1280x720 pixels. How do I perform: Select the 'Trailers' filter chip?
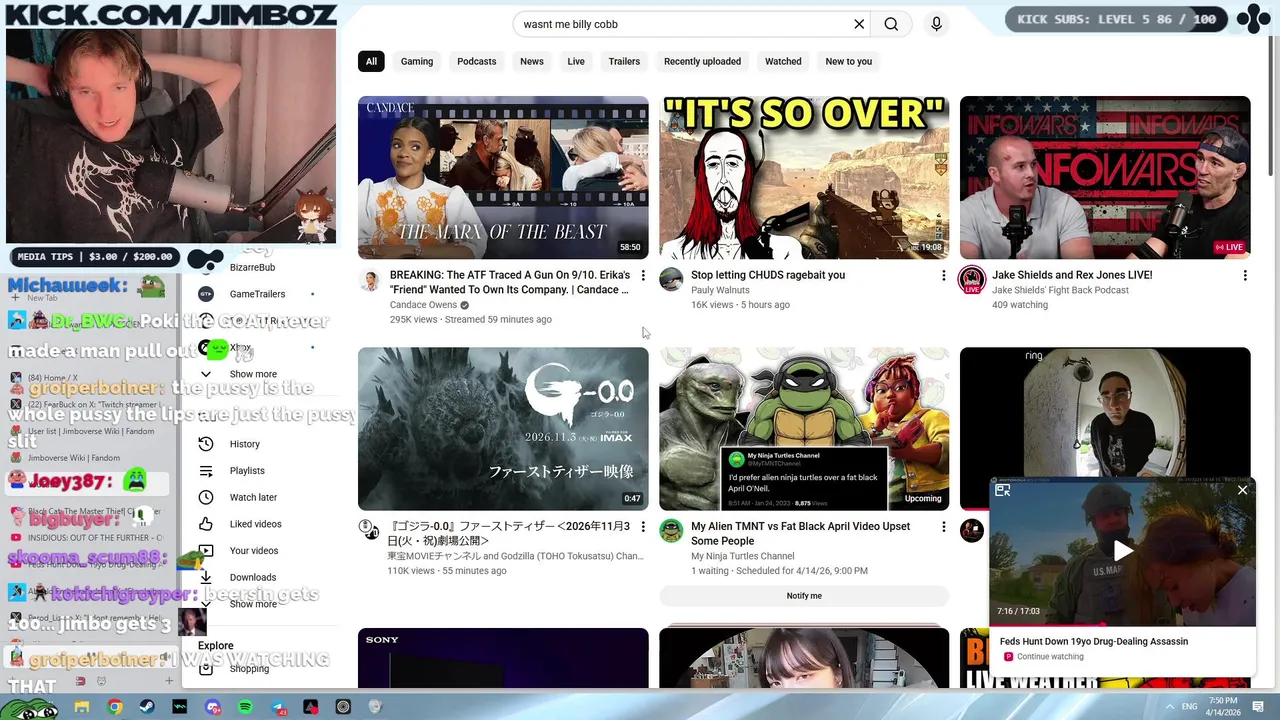(624, 61)
